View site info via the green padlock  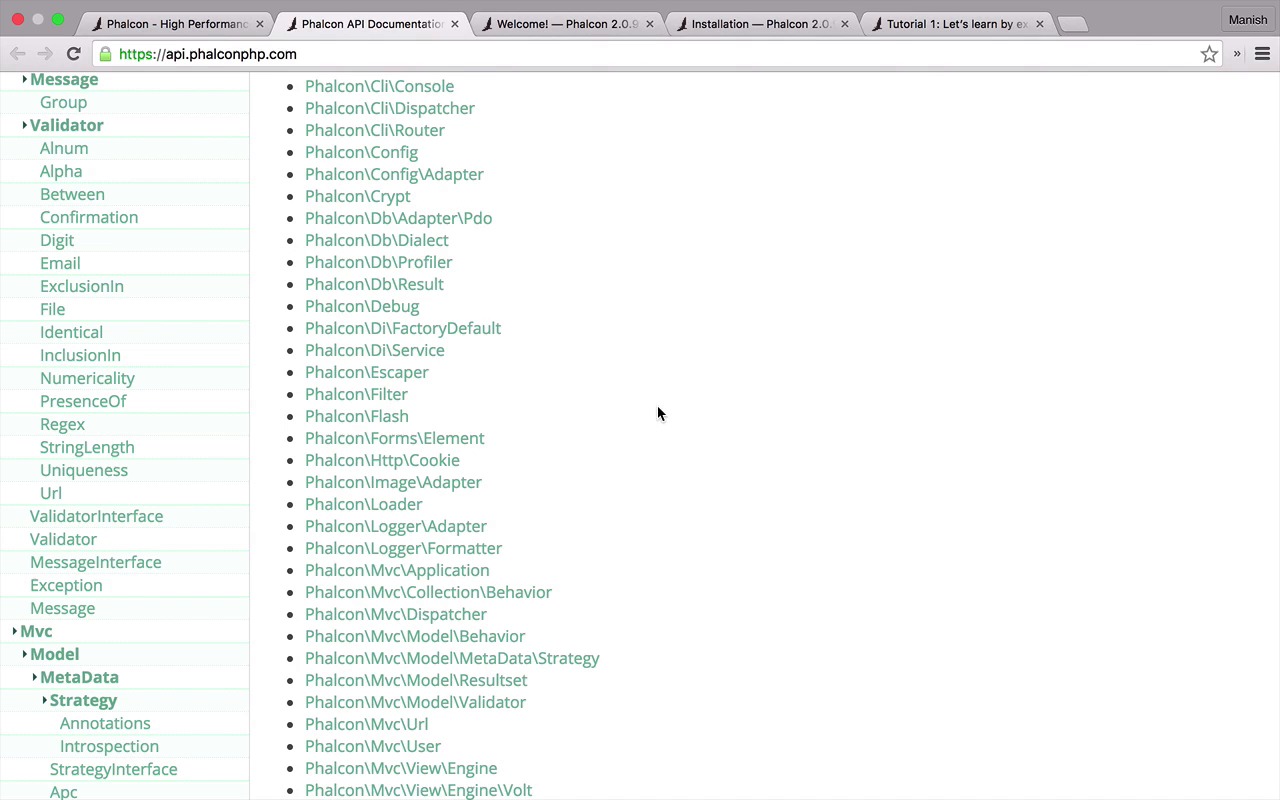(105, 54)
